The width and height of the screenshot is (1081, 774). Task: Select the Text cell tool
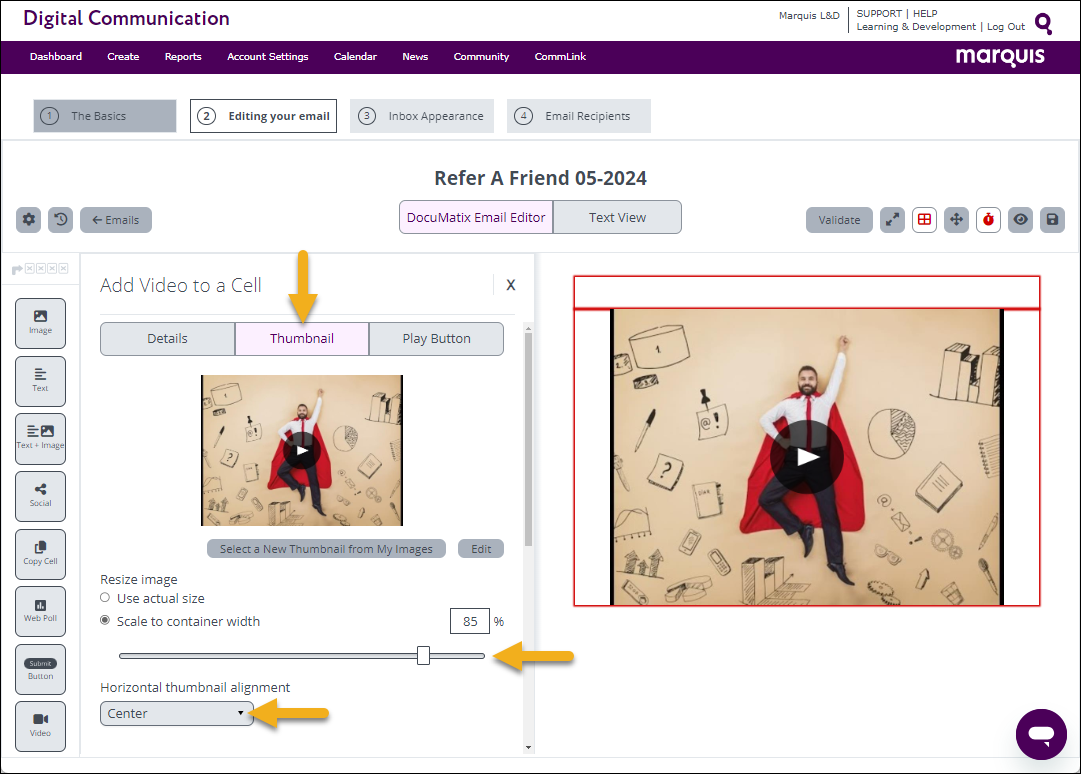41,381
